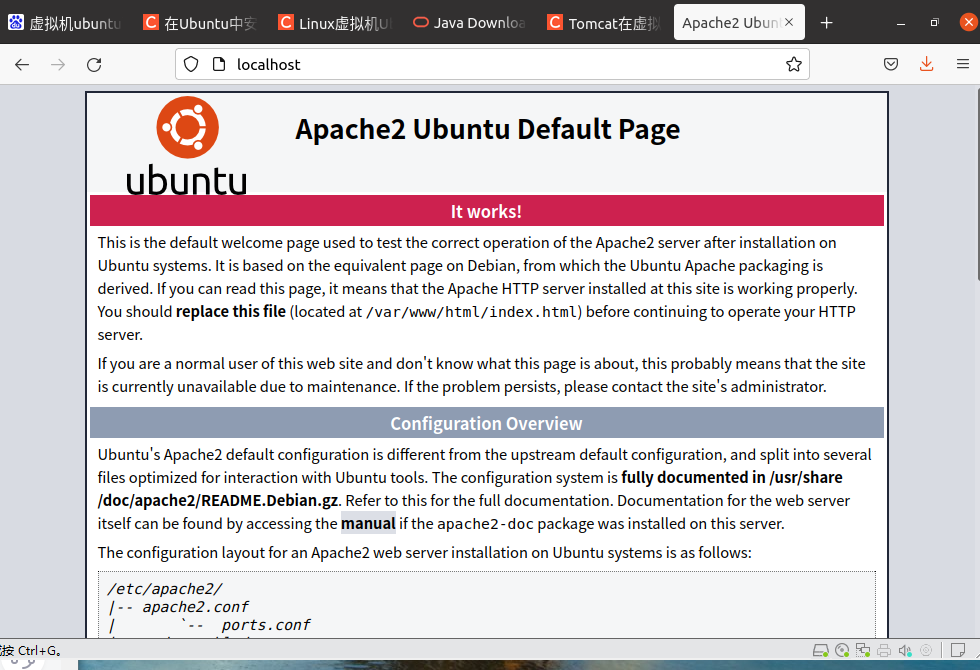Click the forward navigation arrow
Screen dimensions: 980x670
point(58,64)
